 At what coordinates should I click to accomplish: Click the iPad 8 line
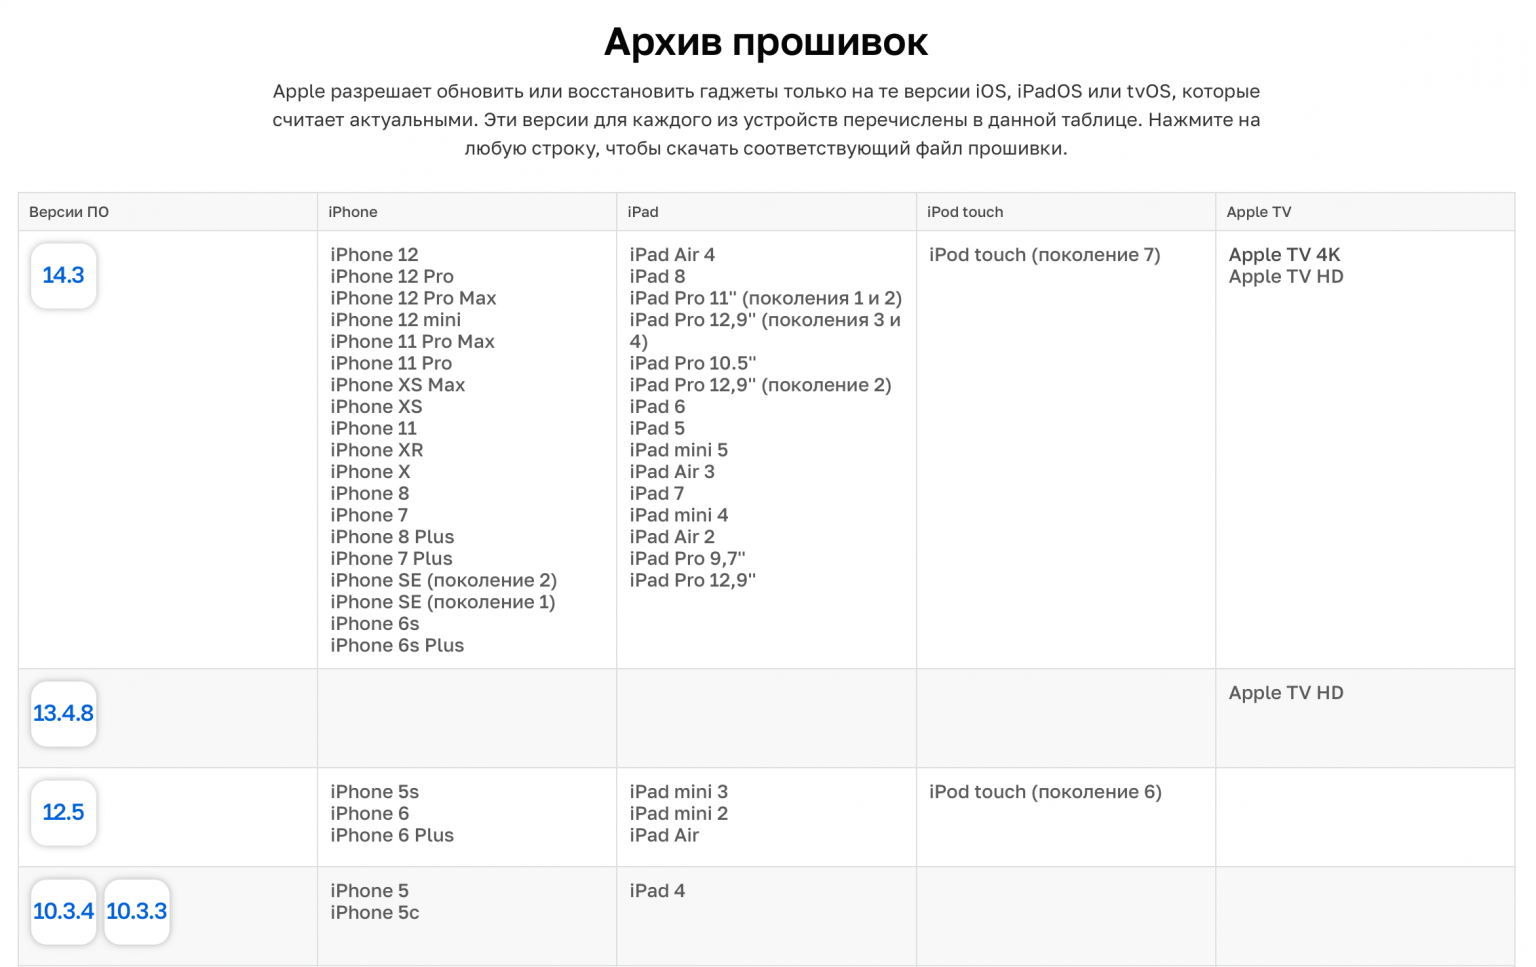click(657, 277)
